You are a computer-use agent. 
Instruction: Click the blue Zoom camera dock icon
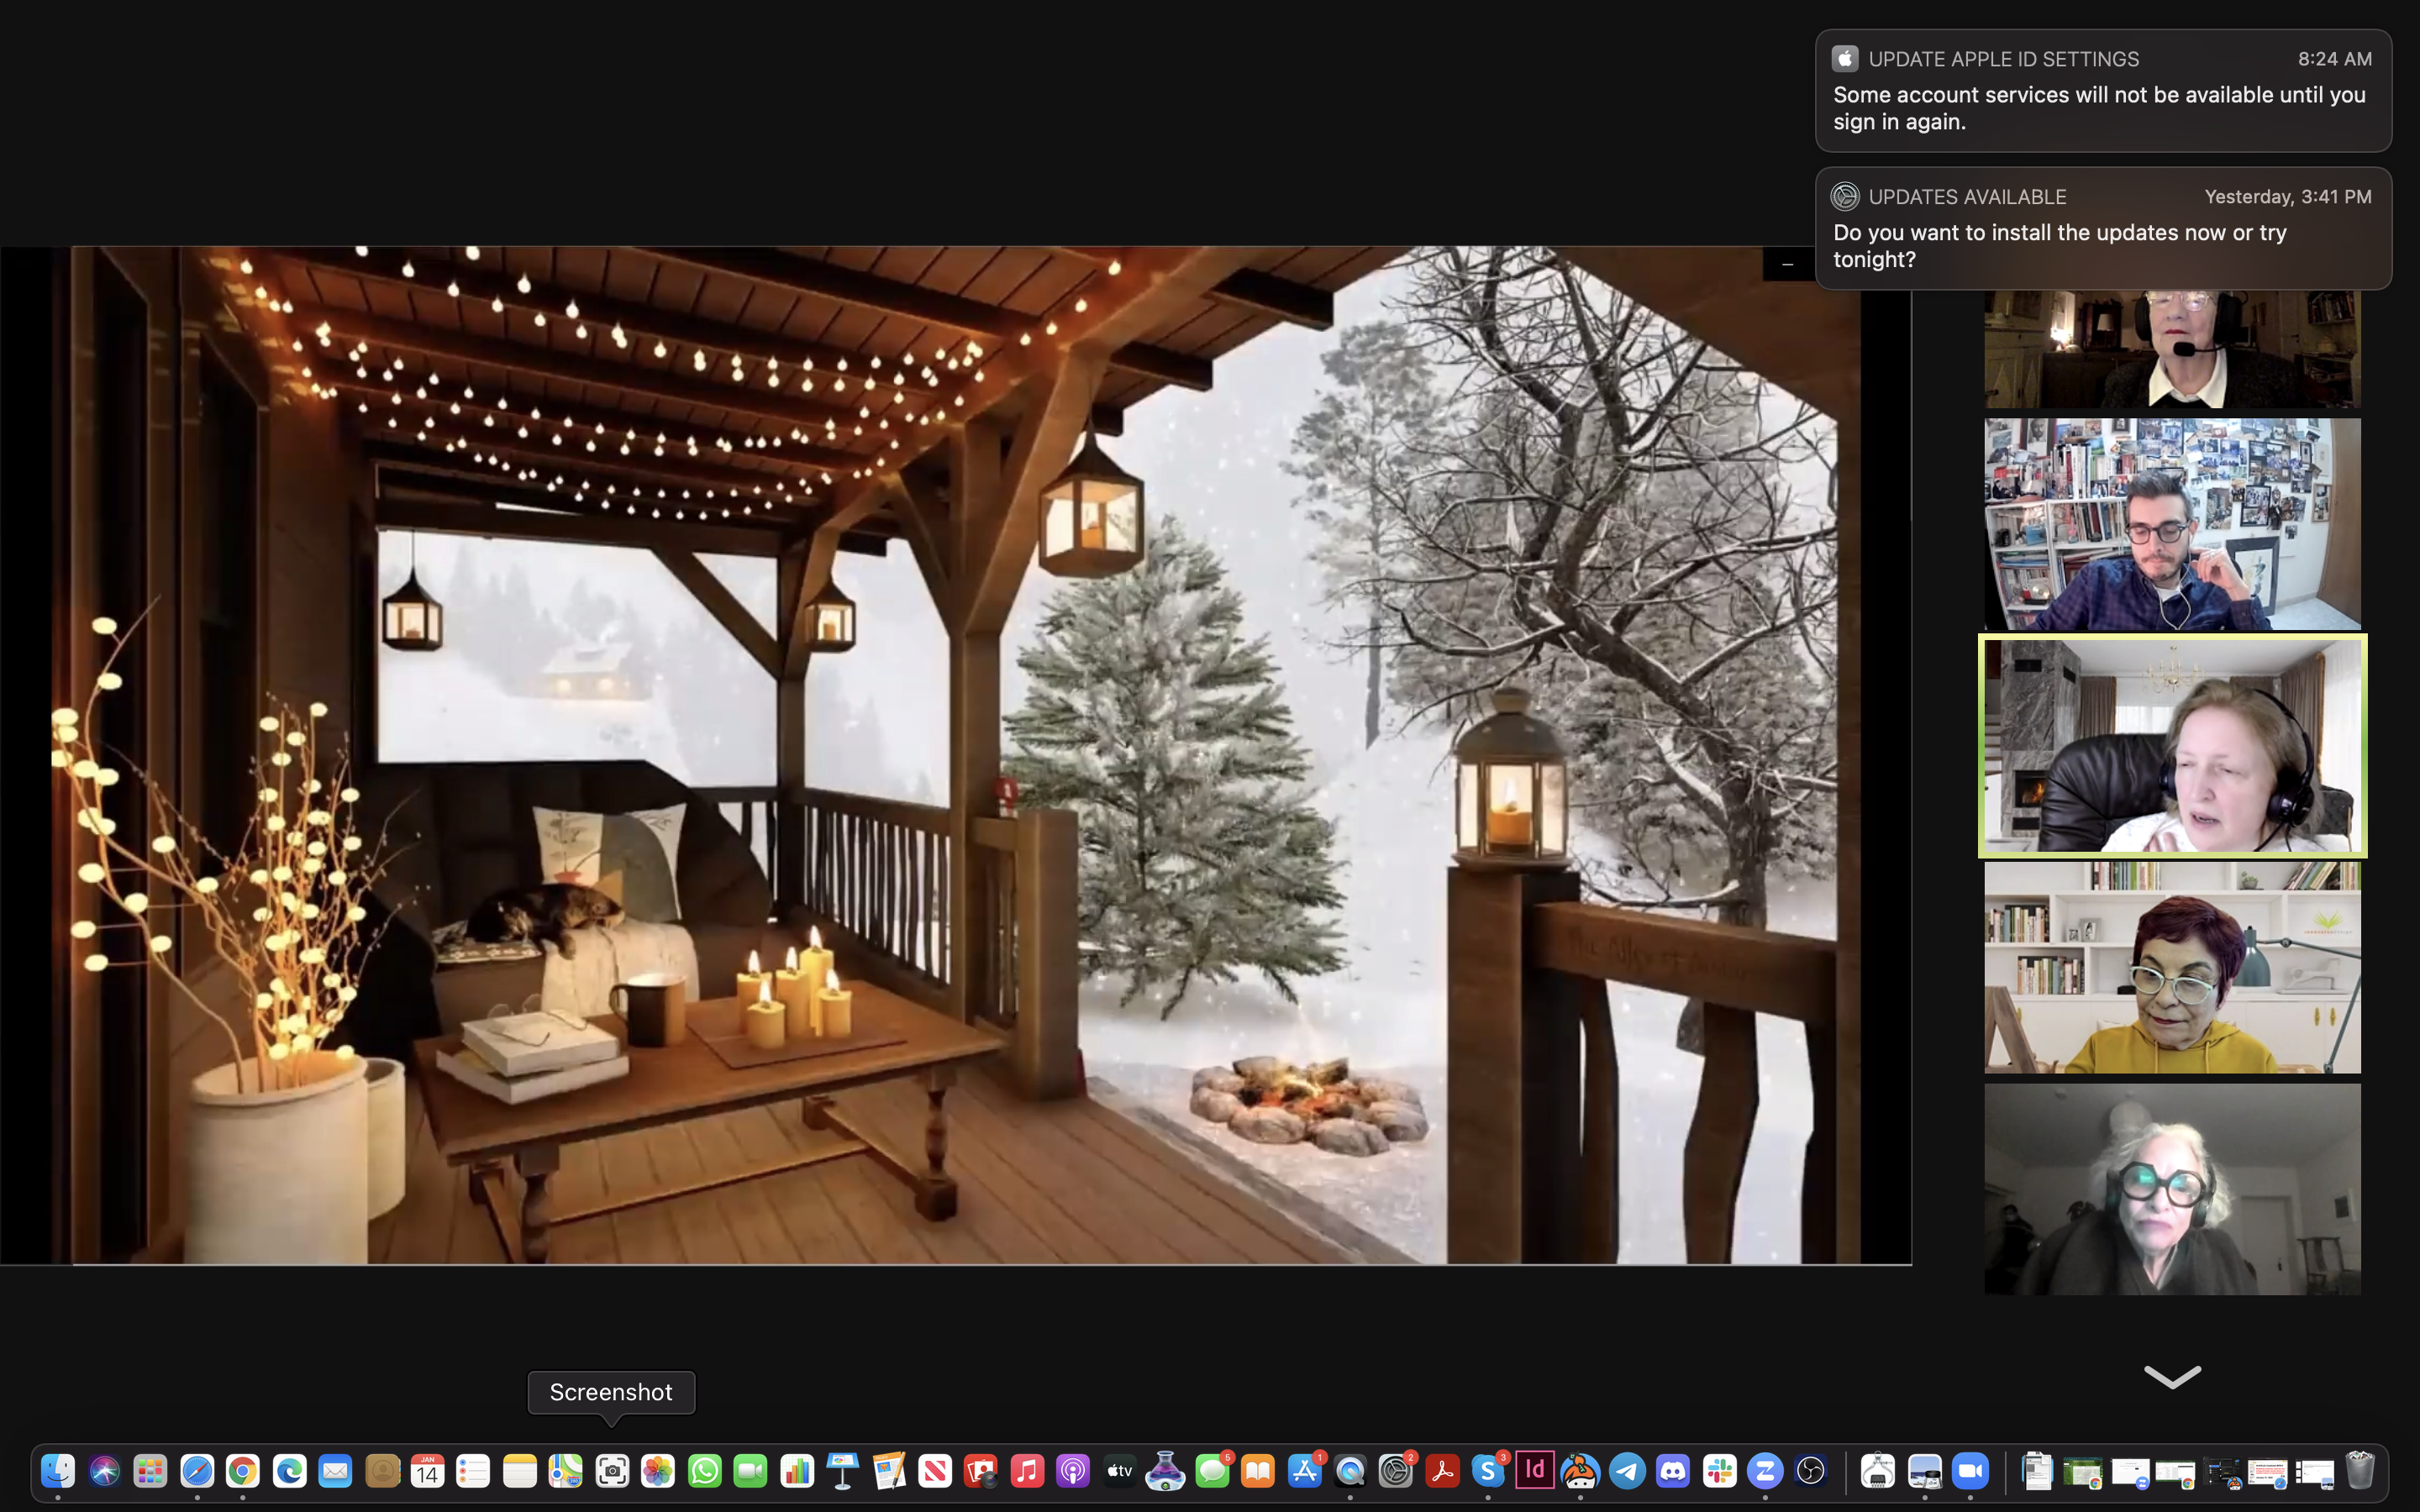pos(1970,1471)
